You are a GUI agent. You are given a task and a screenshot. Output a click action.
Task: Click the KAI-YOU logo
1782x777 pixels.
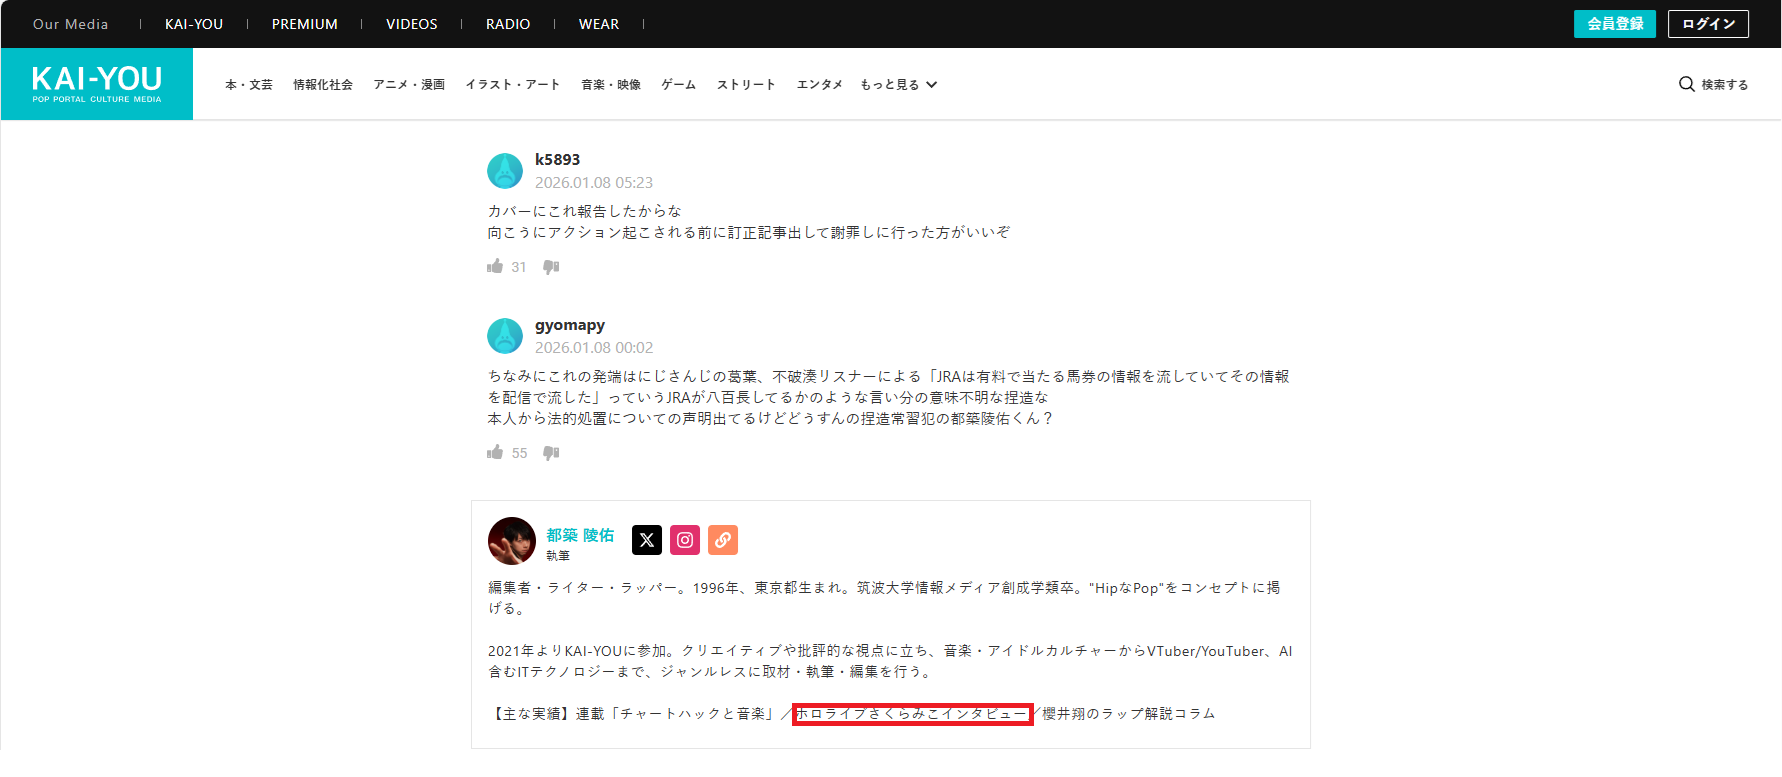97,84
